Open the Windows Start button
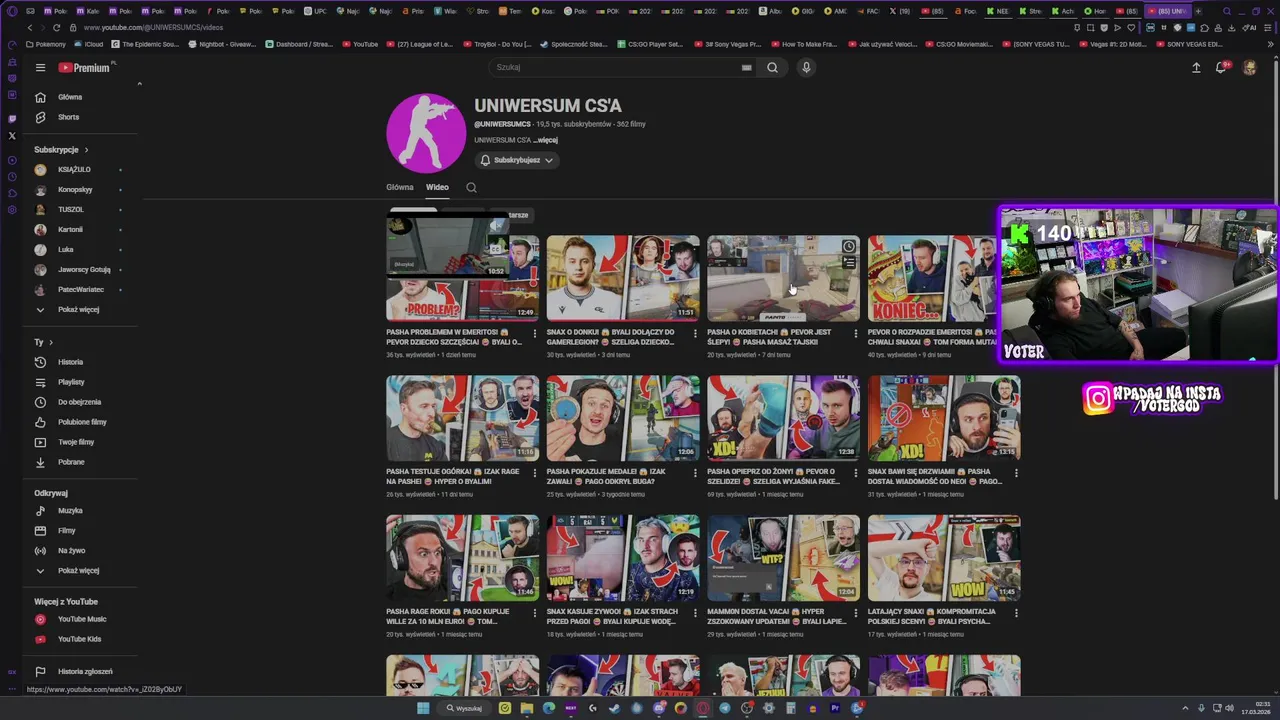The width and height of the screenshot is (1280, 720). (x=423, y=708)
